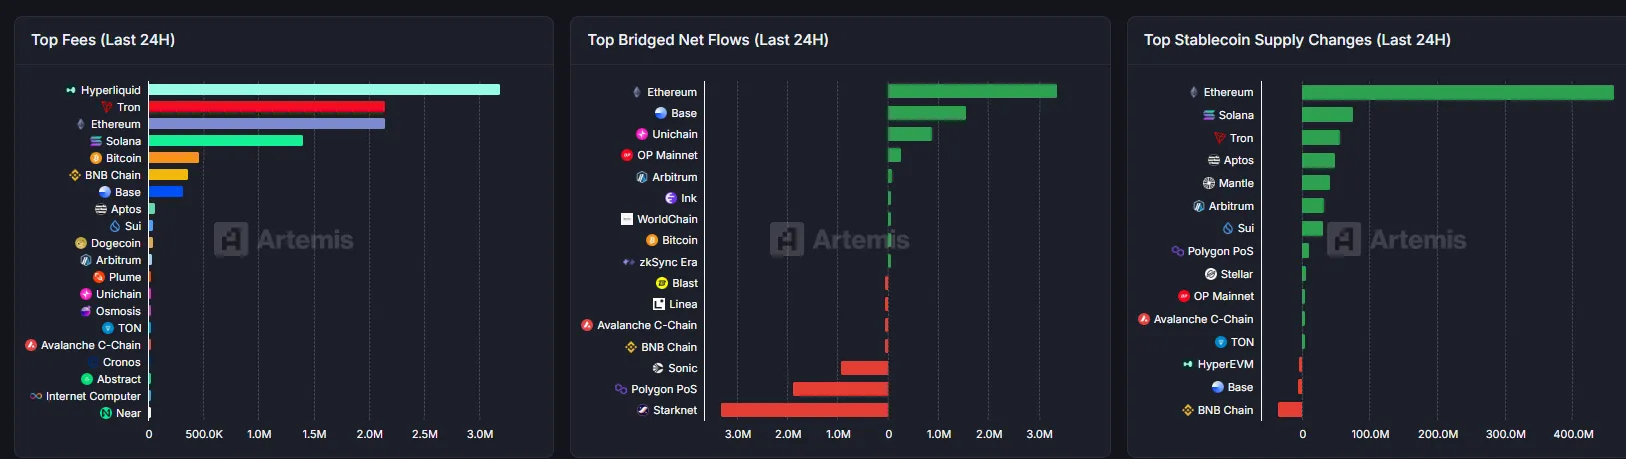
Task: Click the Polygon PoS icon in Stablecoin chart
Action: tap(1178, 251)
